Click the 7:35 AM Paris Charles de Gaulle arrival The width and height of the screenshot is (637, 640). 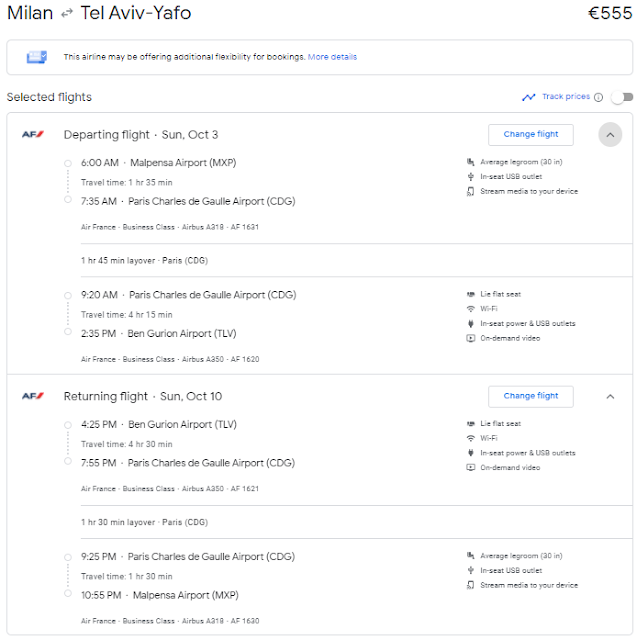(x=188, y=201)
